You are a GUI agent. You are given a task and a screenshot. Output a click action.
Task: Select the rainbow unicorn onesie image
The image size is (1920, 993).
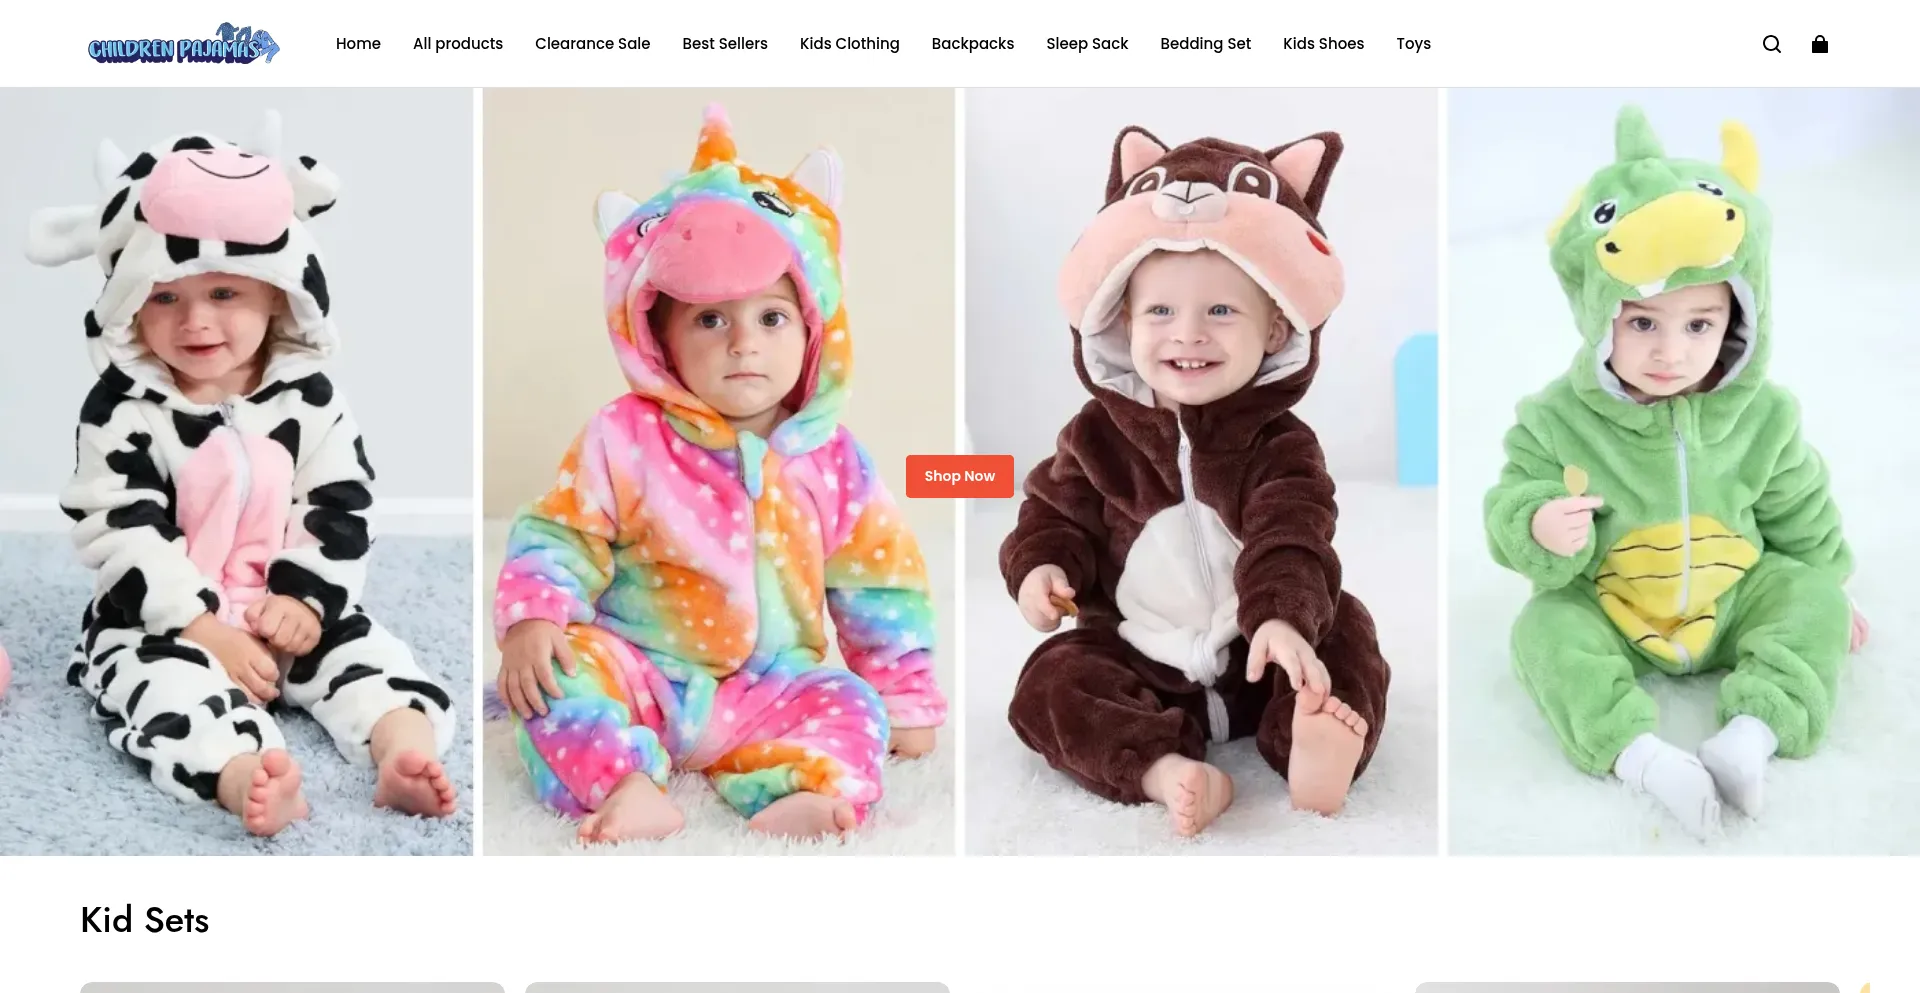[x=719, y=472]
